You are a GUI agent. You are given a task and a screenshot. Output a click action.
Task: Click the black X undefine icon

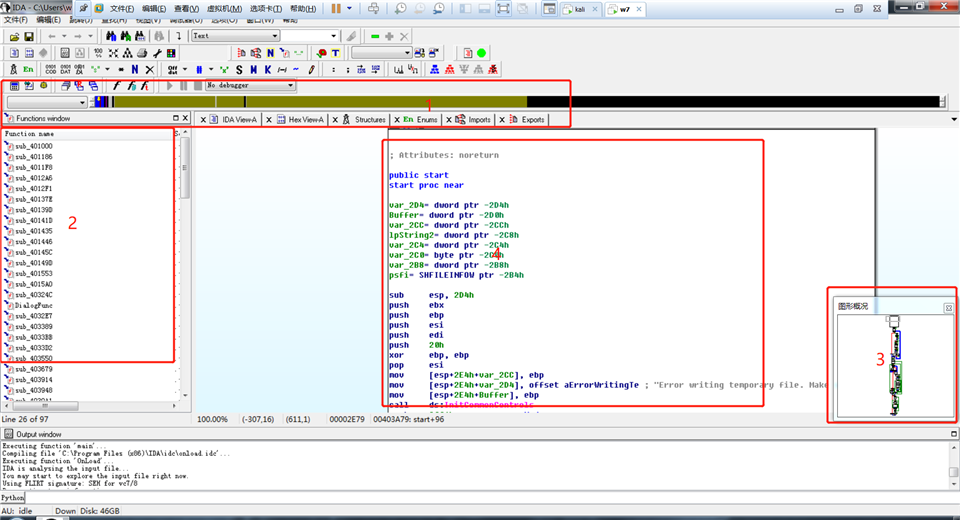(149, 69)
